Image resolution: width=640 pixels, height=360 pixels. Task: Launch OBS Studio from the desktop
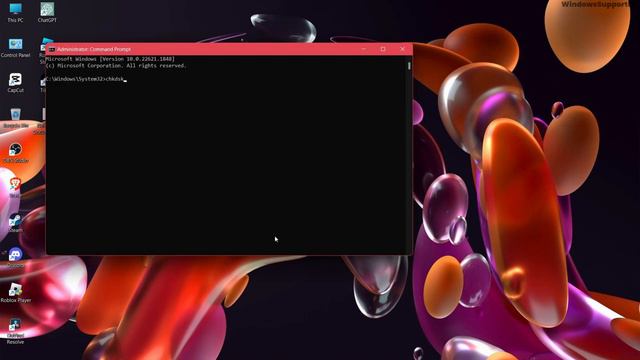pos(16,153)
